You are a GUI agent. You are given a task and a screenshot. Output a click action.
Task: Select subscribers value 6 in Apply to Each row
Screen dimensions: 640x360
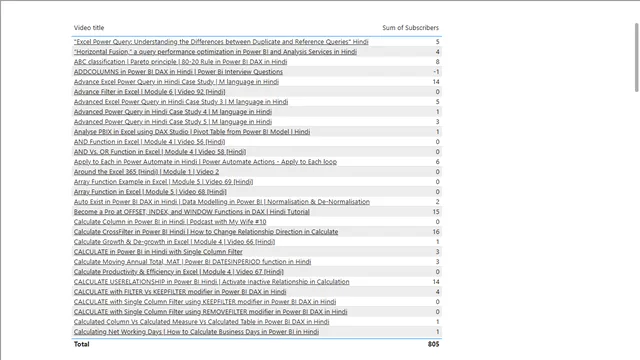click(x=438, y=162)
